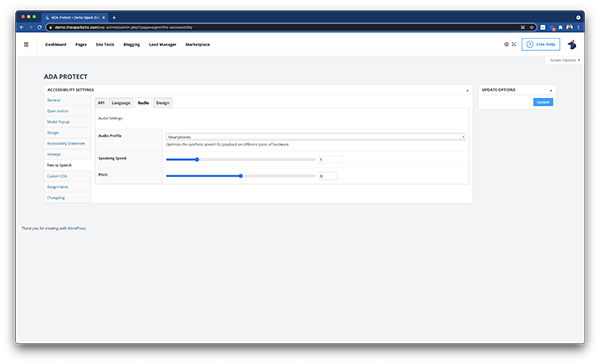Select the Text to Speech section

click(59, 165)
